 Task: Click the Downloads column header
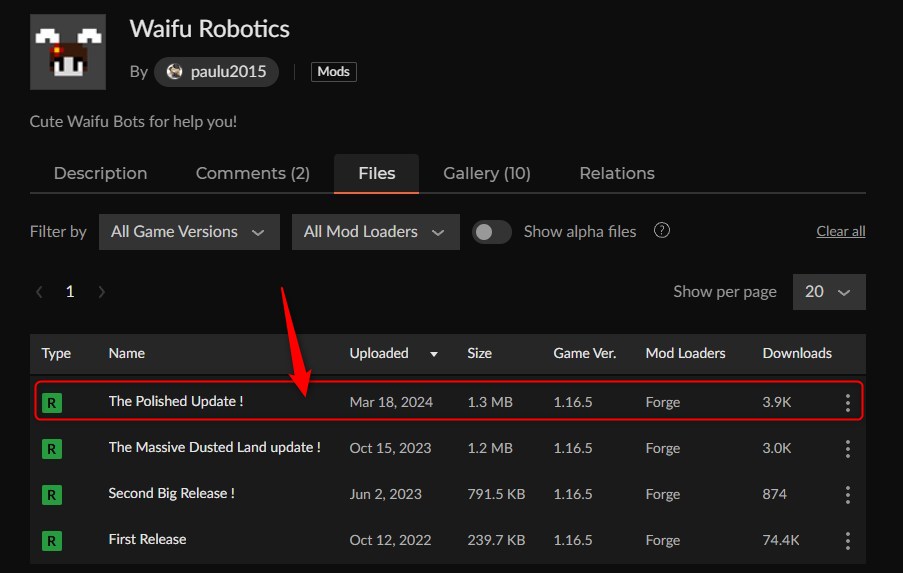click(x=797, y=353)
